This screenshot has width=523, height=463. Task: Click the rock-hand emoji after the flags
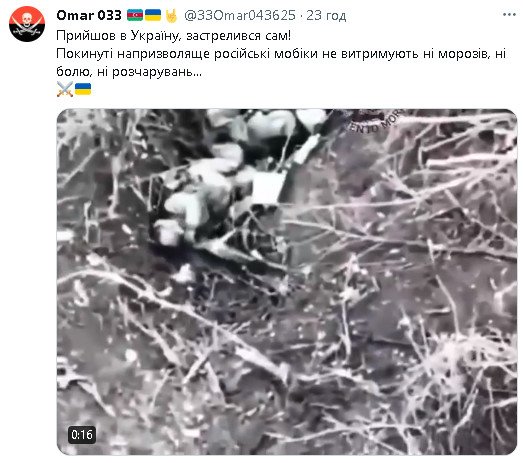point(171,16)
